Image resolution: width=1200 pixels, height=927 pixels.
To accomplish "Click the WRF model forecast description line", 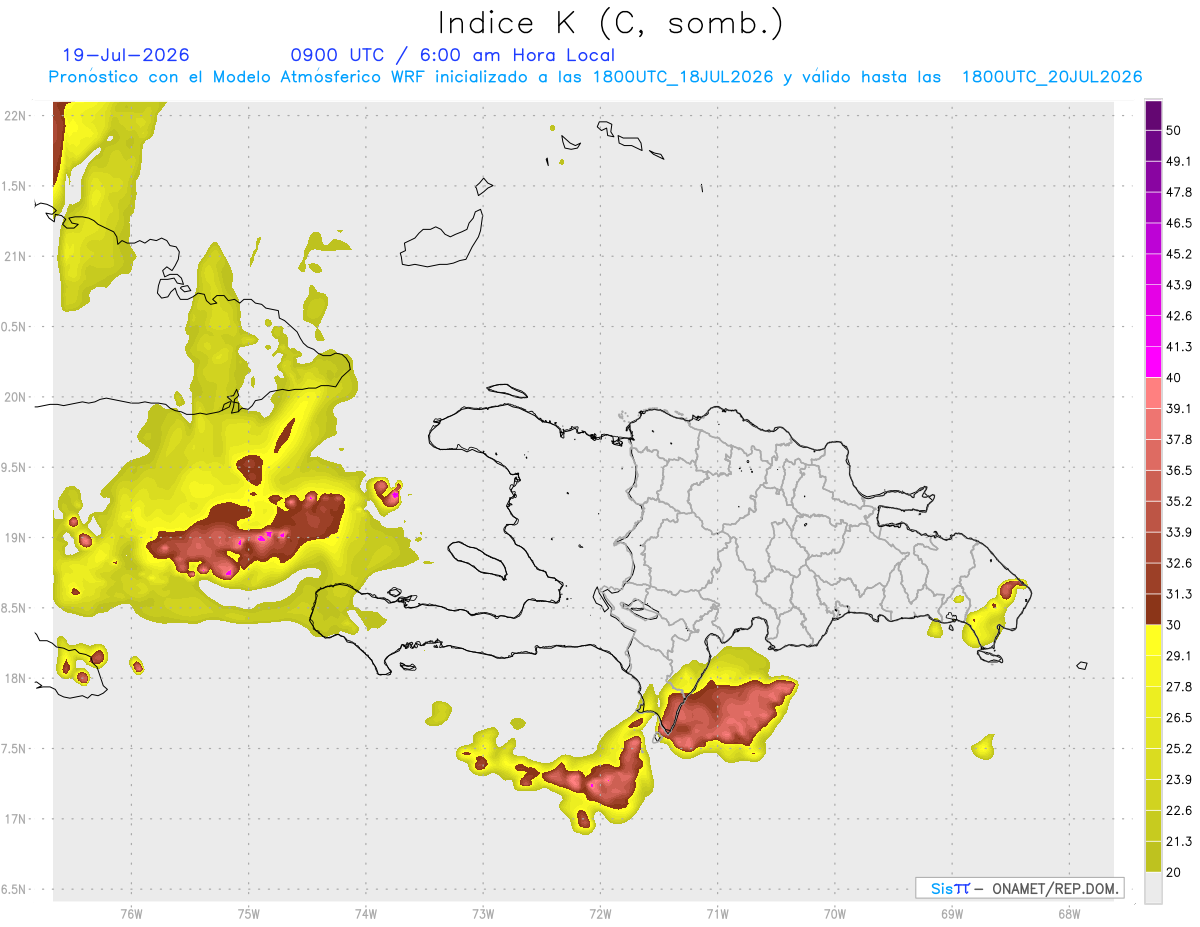I will point(596,77).
